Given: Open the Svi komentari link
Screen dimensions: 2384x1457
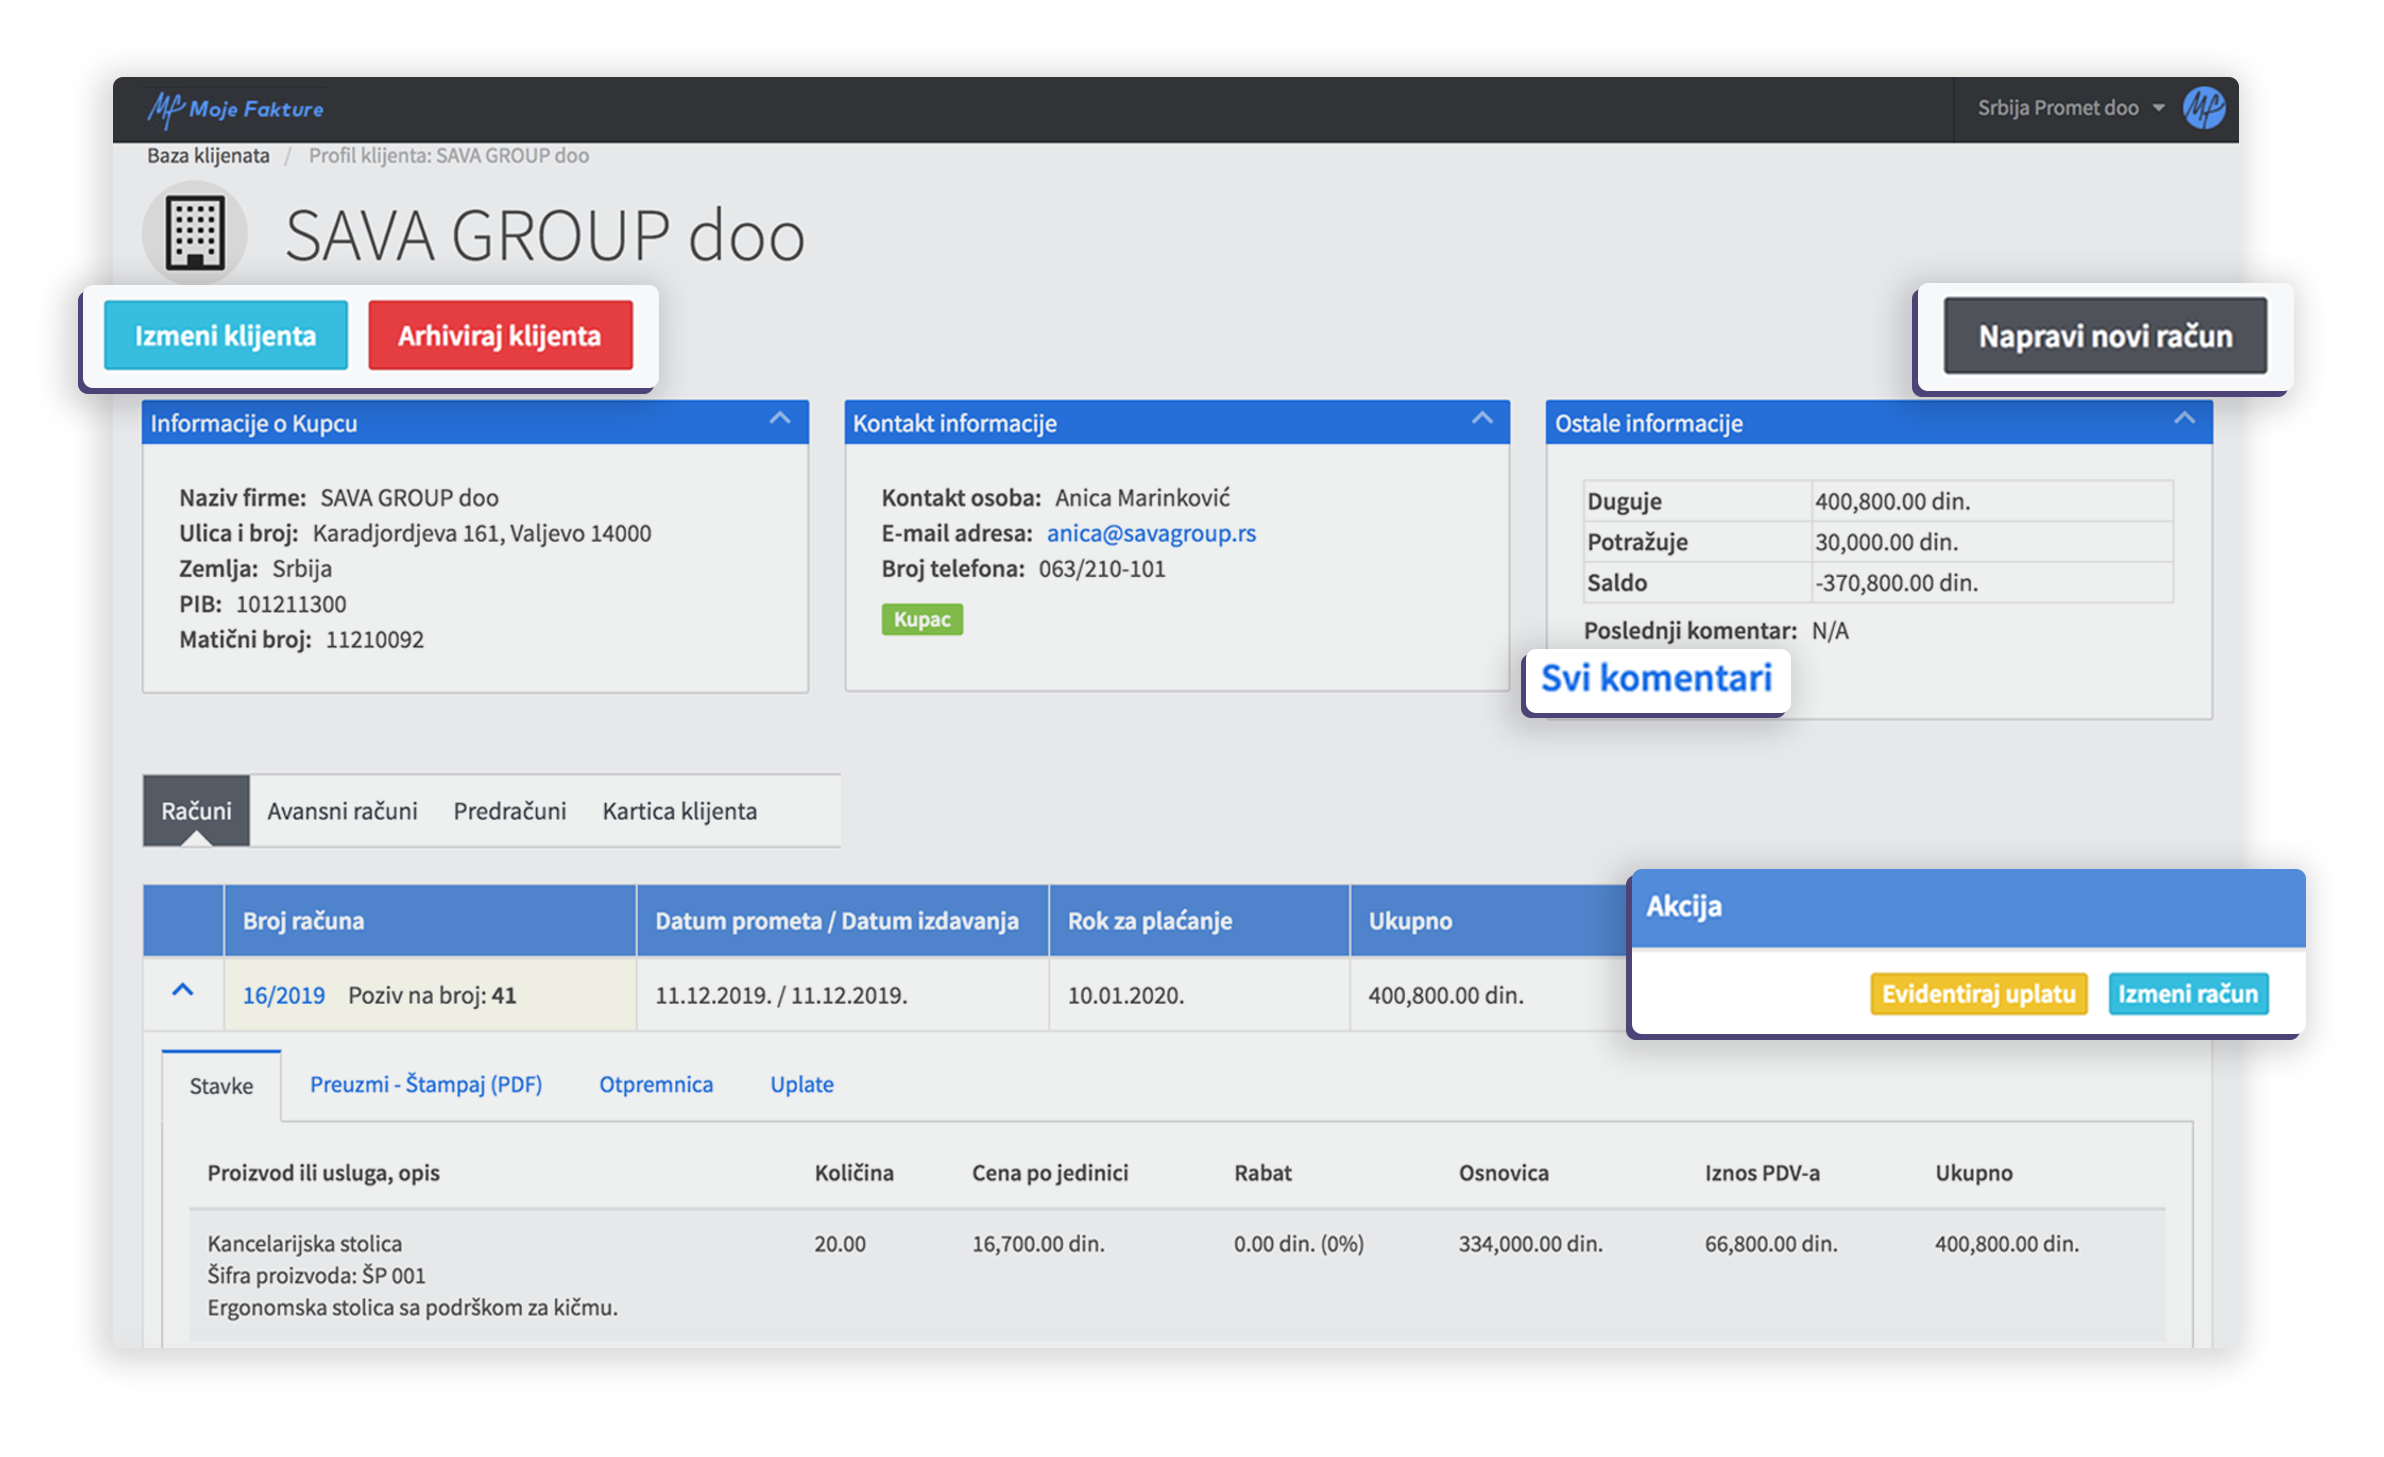Looking at the screenshot, I should point(1656,679).
